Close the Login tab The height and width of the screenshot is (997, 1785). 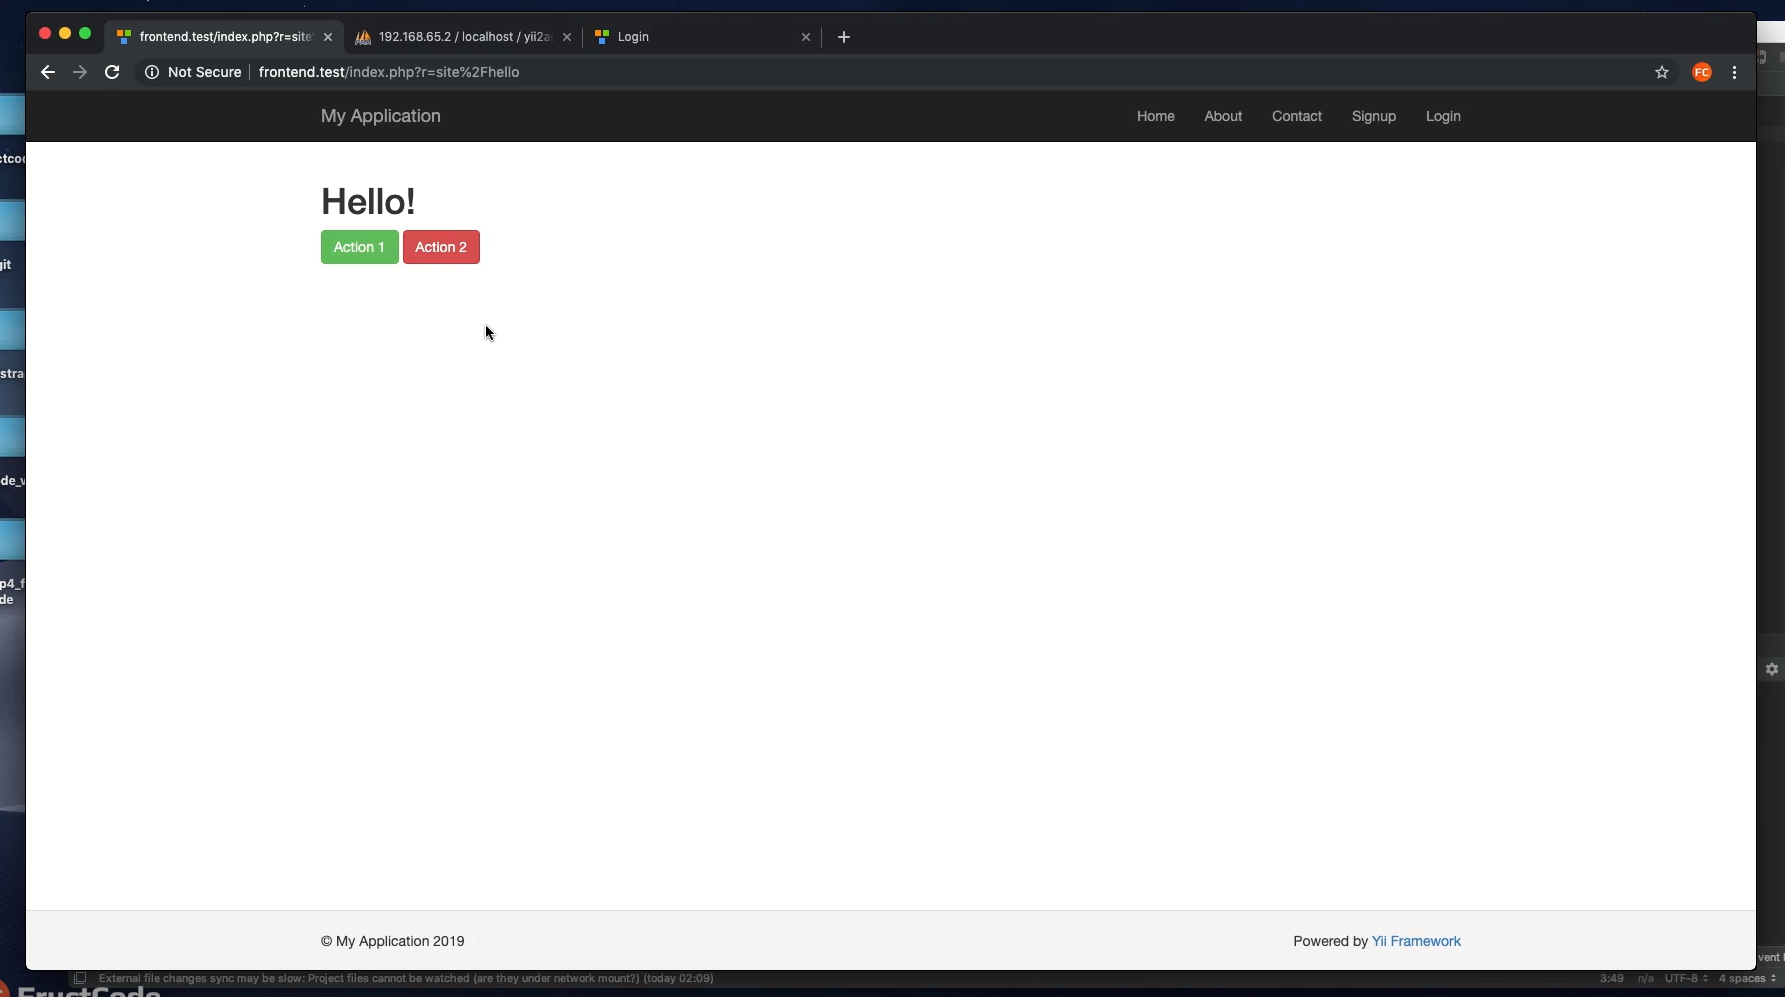(x=806, y=37)
